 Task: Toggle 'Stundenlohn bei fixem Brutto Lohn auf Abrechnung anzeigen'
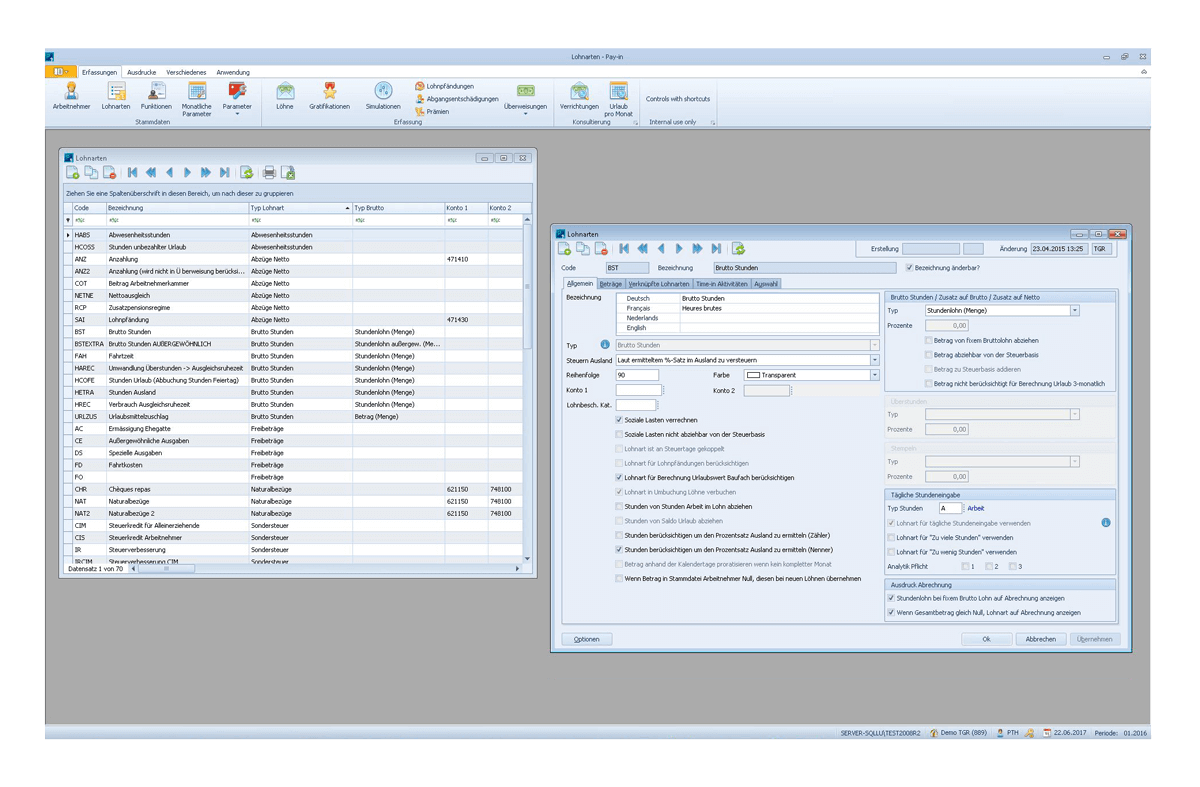(891, 598)
